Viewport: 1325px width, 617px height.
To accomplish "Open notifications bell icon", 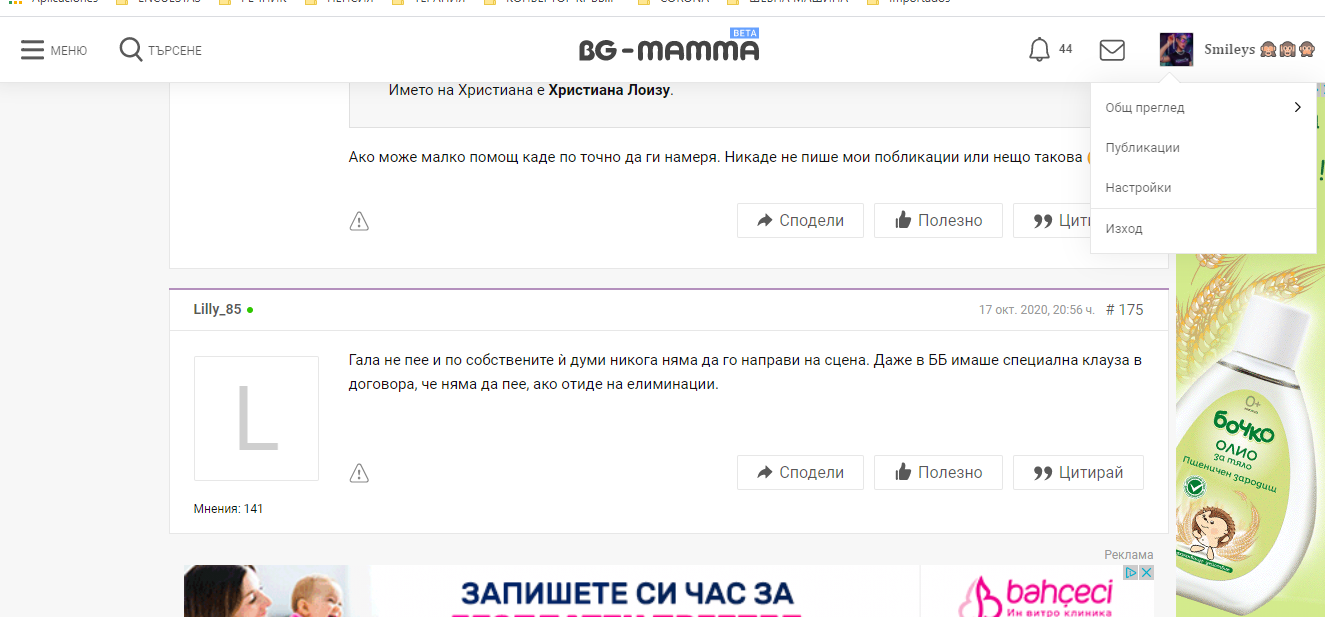I will coord(1039,50).
